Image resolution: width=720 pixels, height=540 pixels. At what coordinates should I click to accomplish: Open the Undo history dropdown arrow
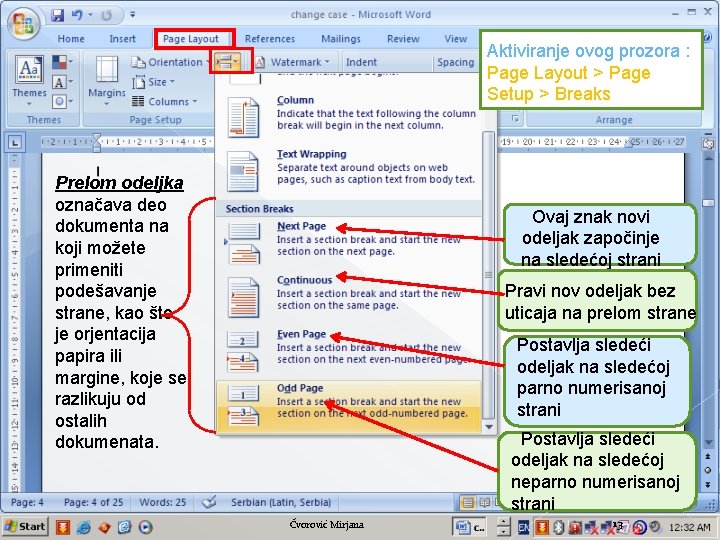90,15
